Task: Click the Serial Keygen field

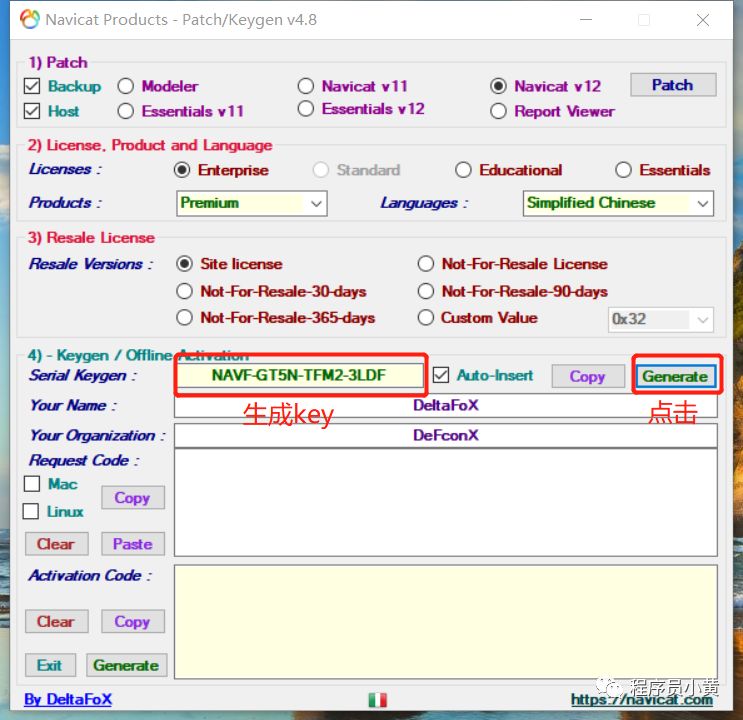Action: pyautogui.click(x=299, y=375)
